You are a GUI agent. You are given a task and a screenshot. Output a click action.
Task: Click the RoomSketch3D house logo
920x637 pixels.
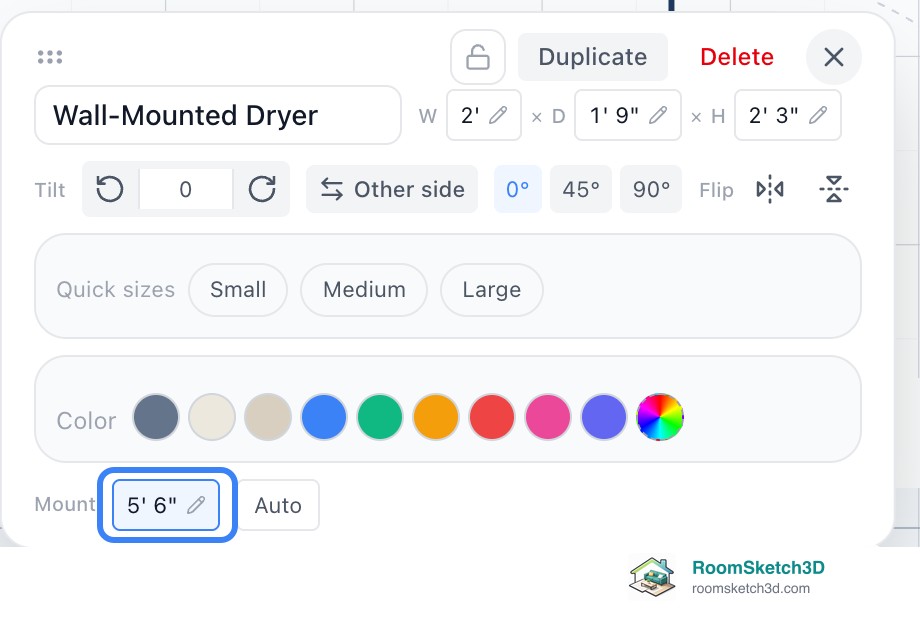[652, 577]
